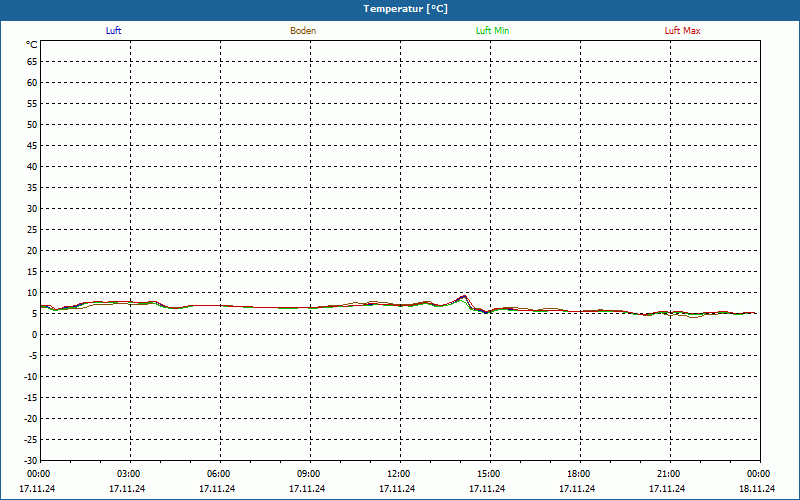Click the 21:00 time axis label
Viewport: 800px width, 500px height.
pos(668,474)
